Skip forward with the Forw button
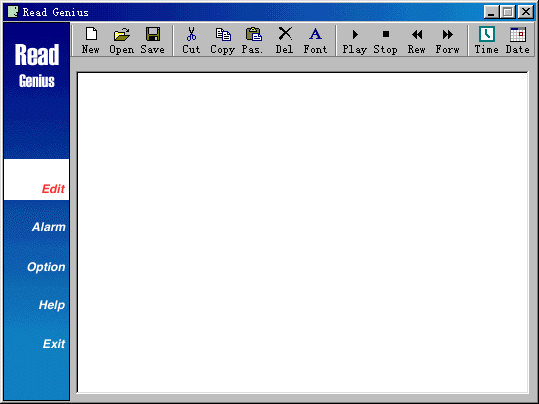The image size is (539, 404). point(448,41)
